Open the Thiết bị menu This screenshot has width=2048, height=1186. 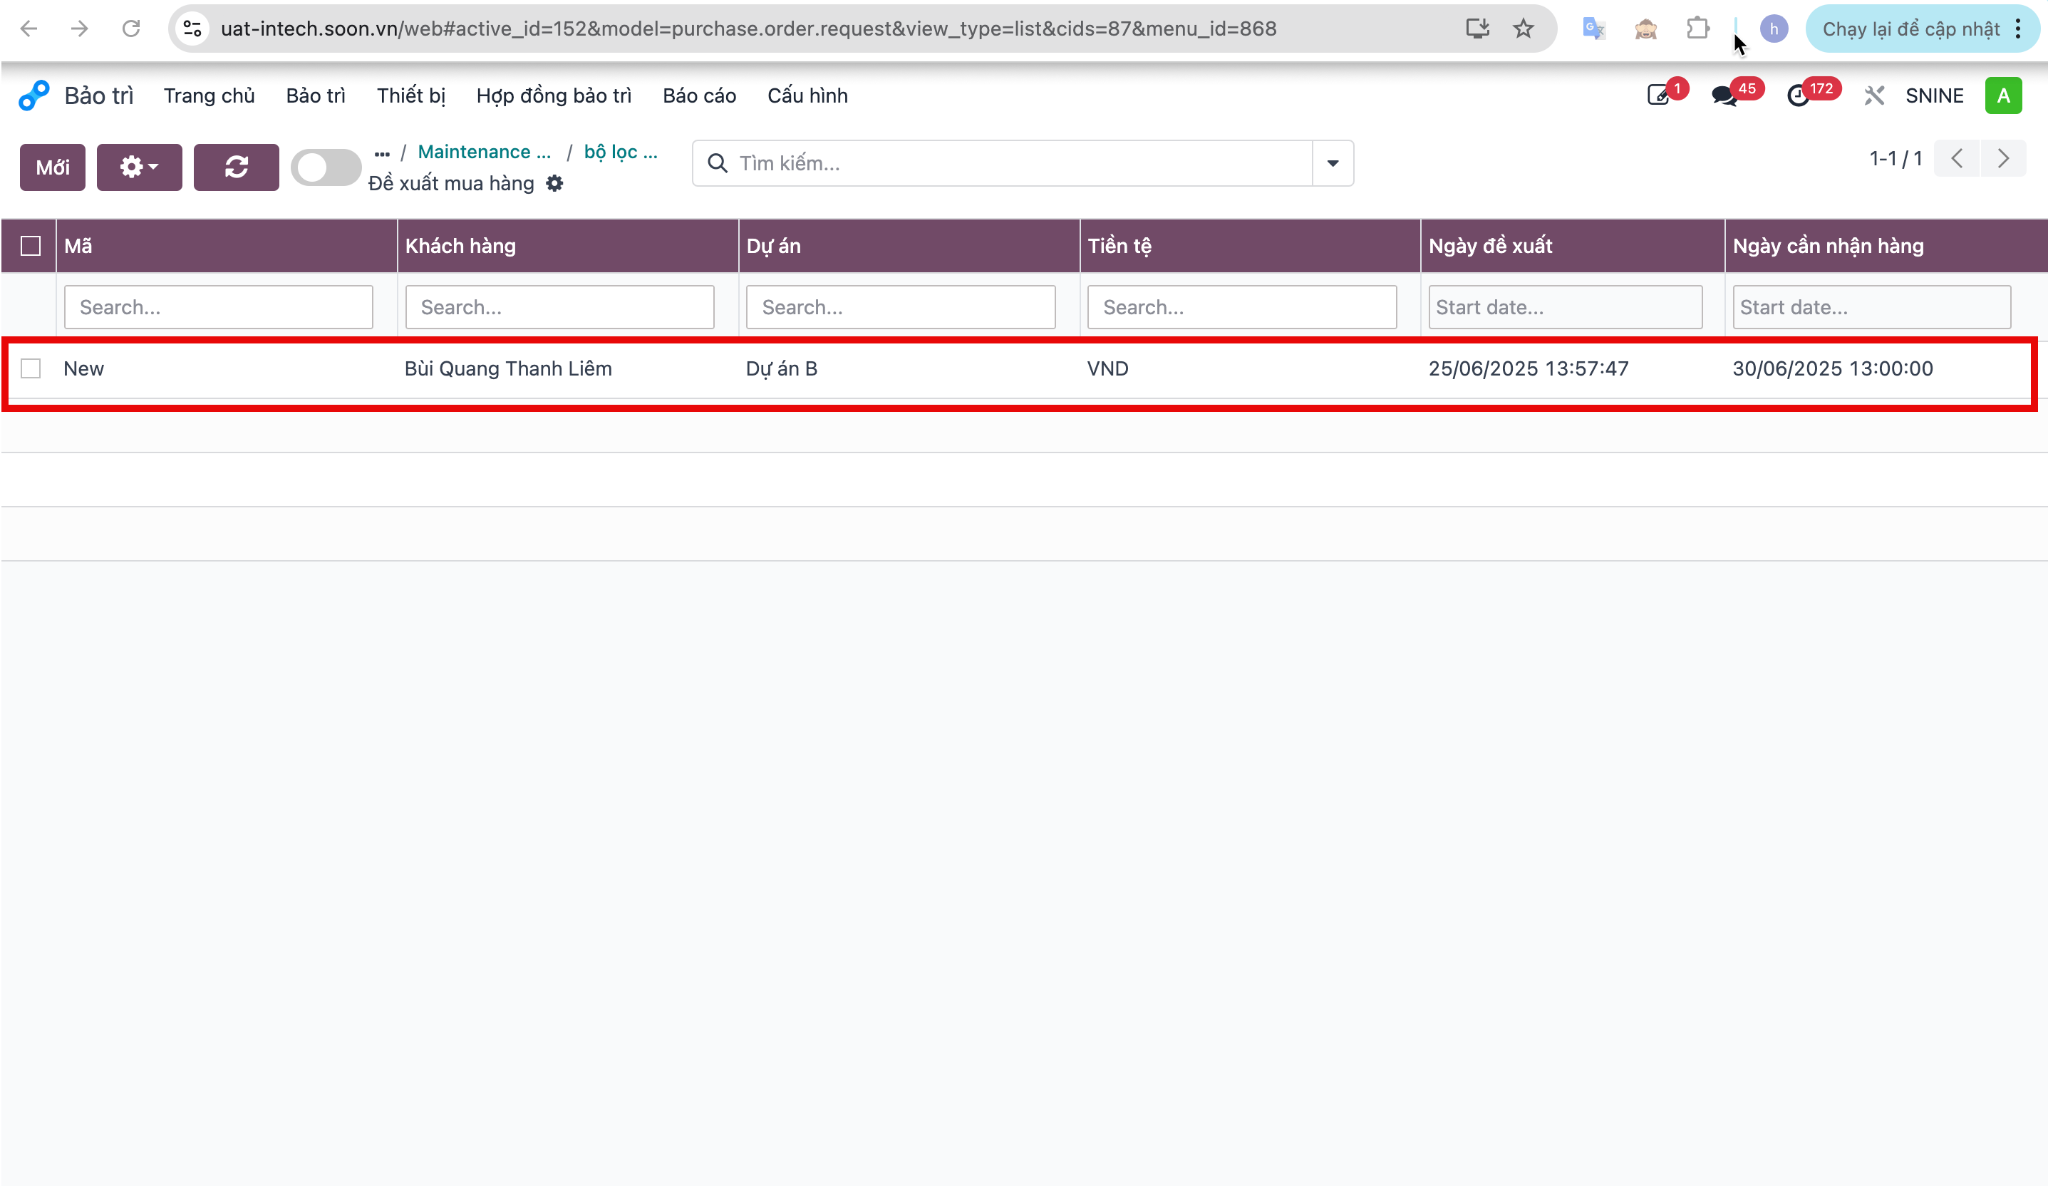(411, 96)
